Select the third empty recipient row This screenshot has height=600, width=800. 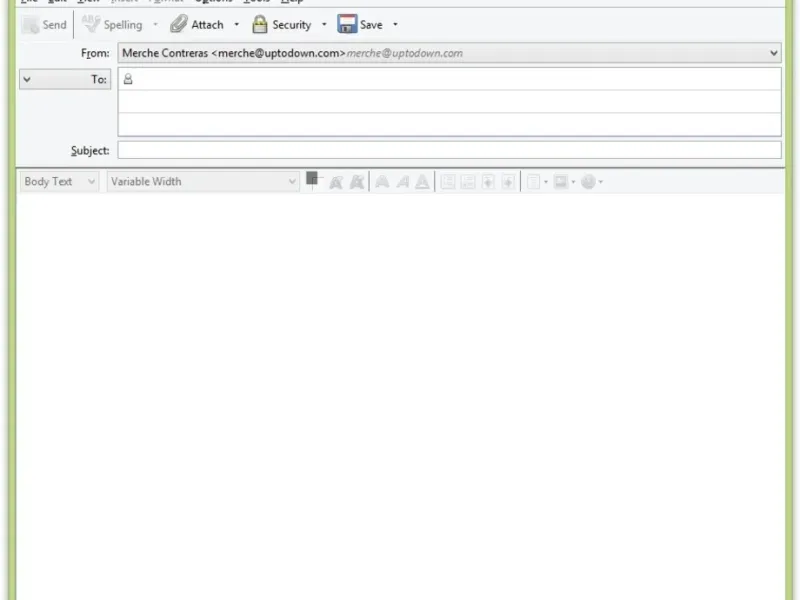[449, 124]
